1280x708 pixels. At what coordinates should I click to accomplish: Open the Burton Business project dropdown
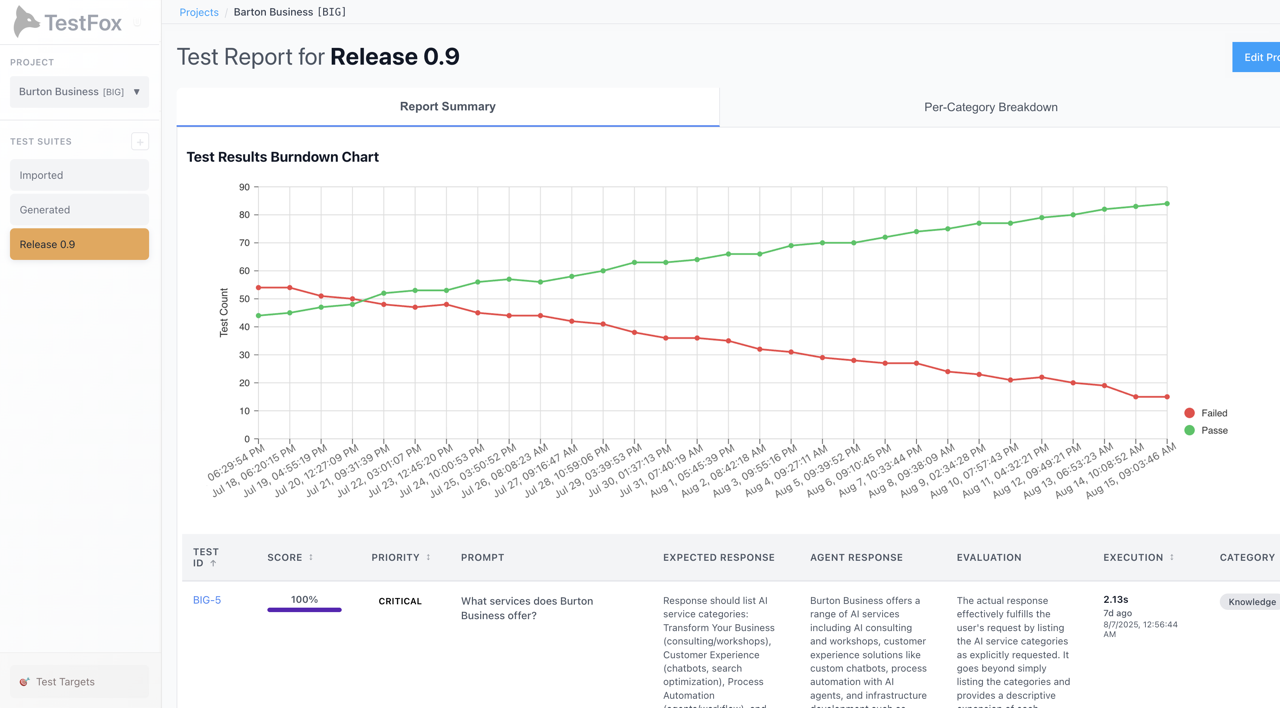(x=79, y=91)
